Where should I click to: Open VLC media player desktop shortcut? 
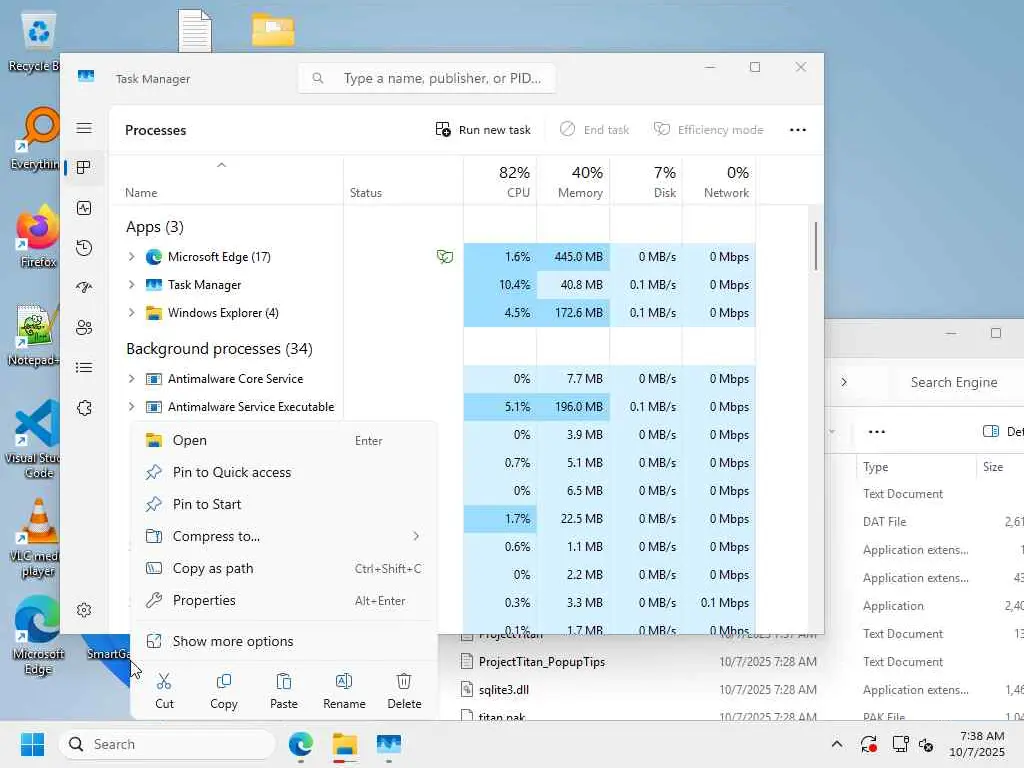click(x=38, y=538)
